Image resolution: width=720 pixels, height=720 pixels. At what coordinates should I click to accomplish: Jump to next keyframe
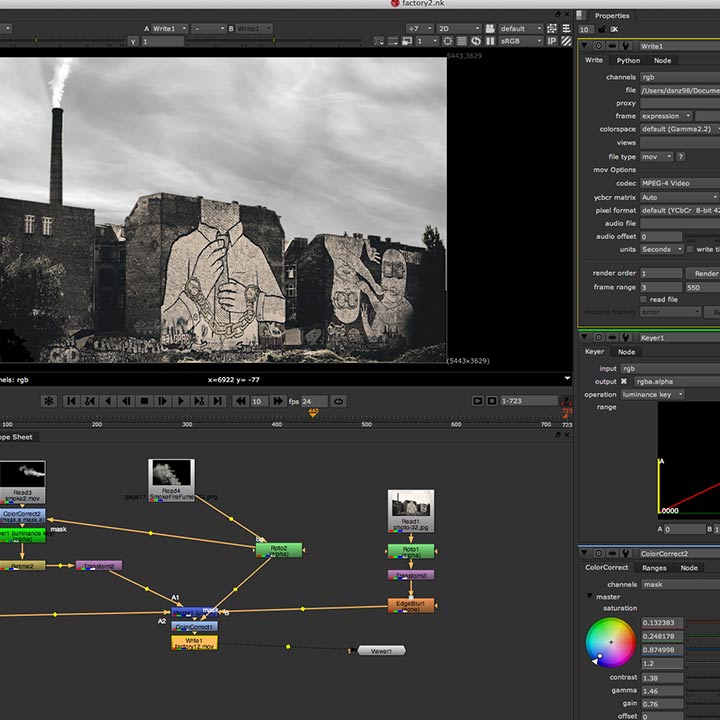click(199, 401)
